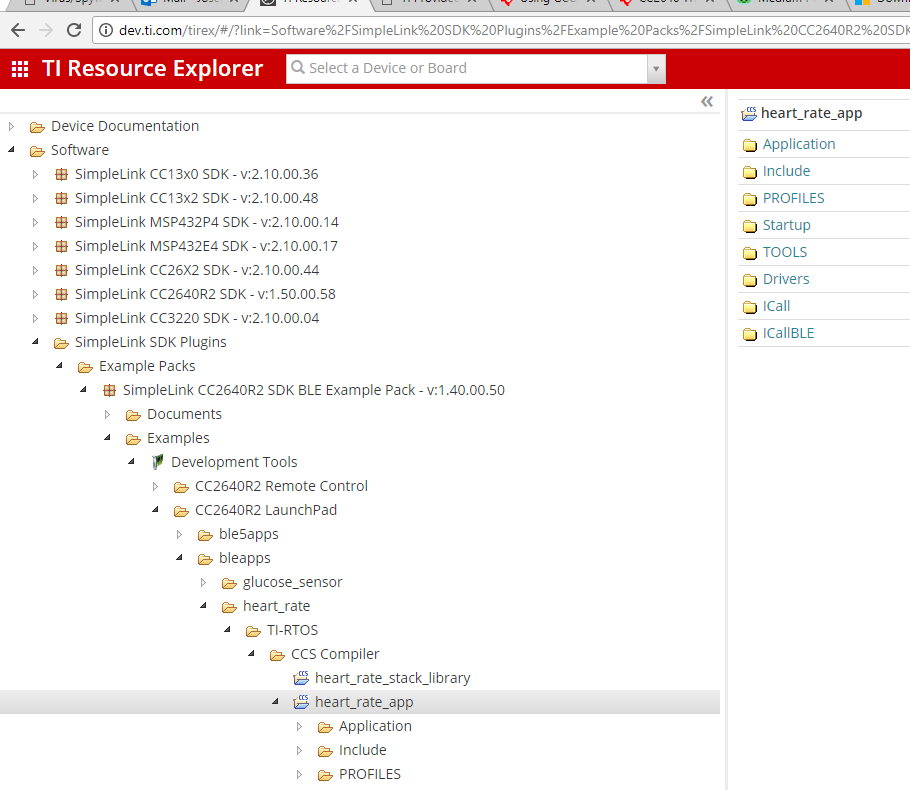Viewport: 910px width, 790px height.
Task: Click the Device Documentation folder icon
Action: 37,127
